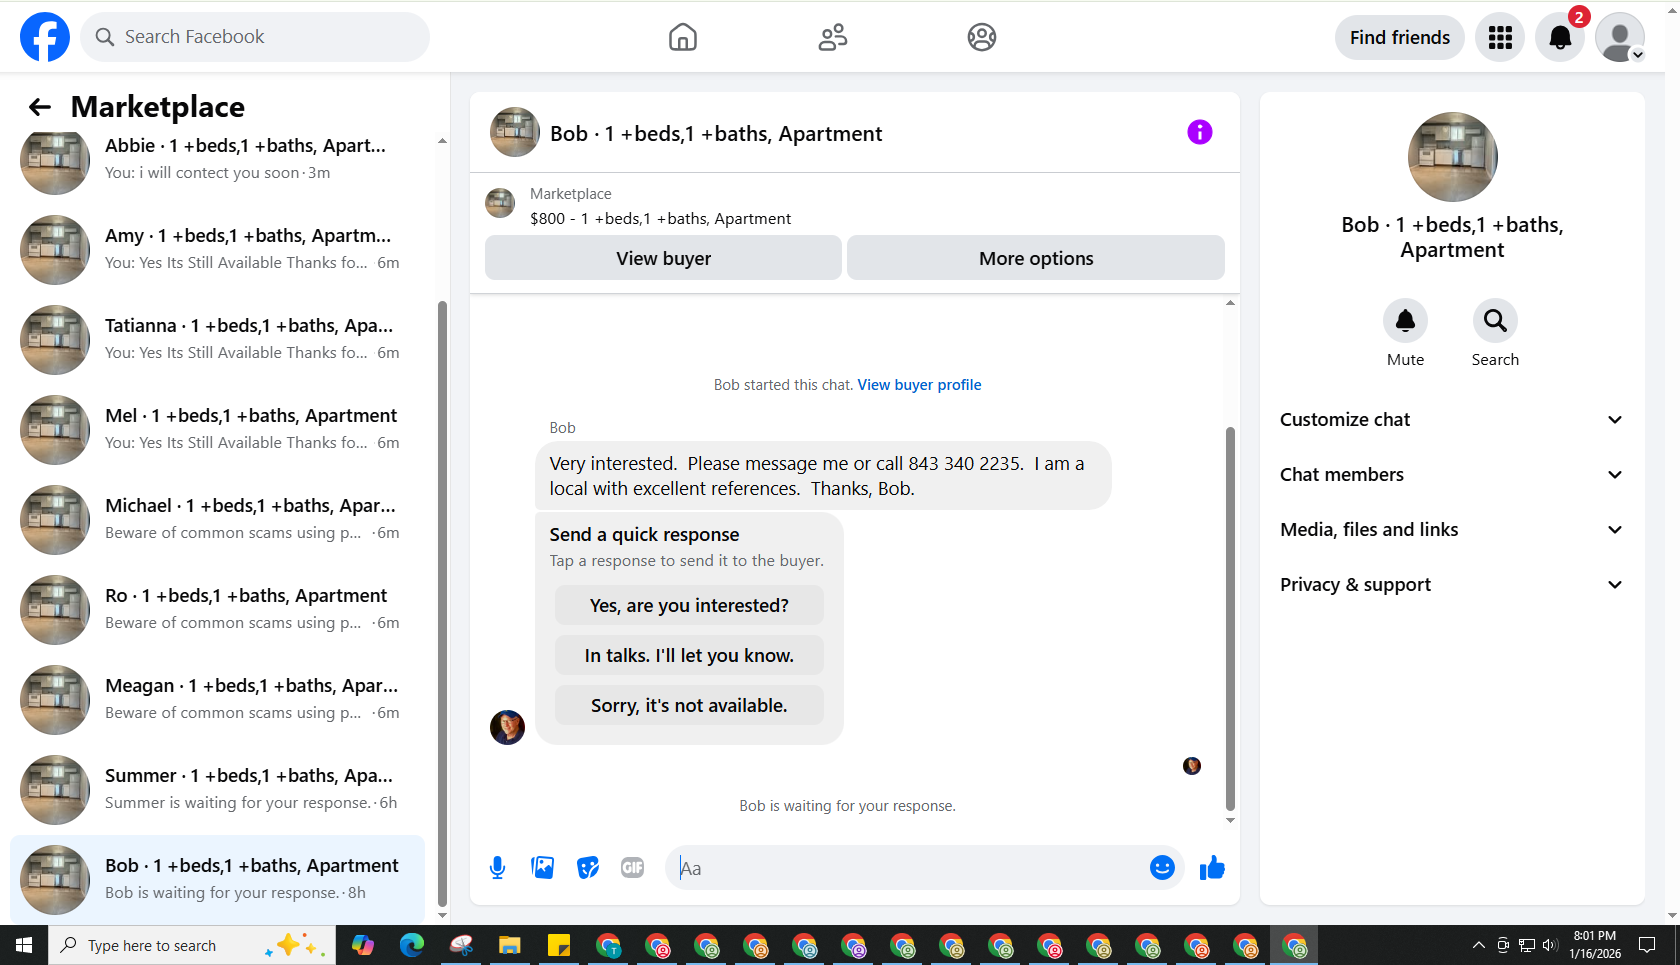This screenshot has width=1680, height=965.
Task: Click the conversation list scrollbar thumb
Action: [442, 603]
